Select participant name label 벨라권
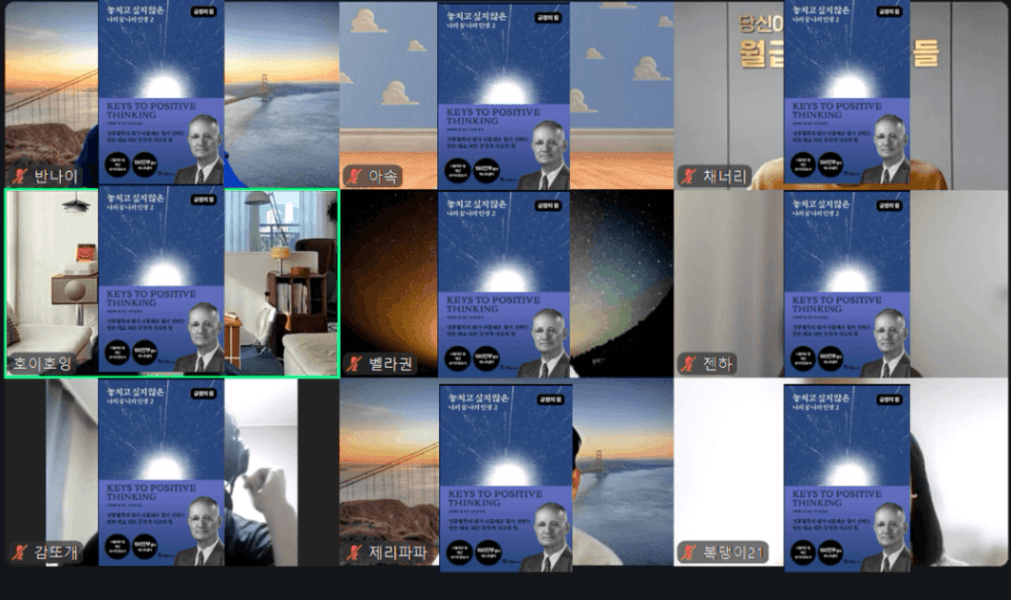The image size is (1011, 600). [x=390, y=364]
